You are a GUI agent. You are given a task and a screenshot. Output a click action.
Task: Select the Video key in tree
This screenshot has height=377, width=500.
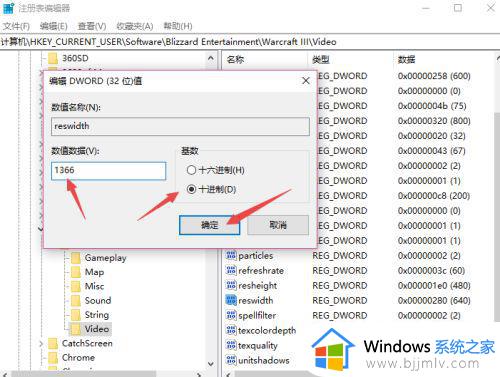[x=97, y=329]
